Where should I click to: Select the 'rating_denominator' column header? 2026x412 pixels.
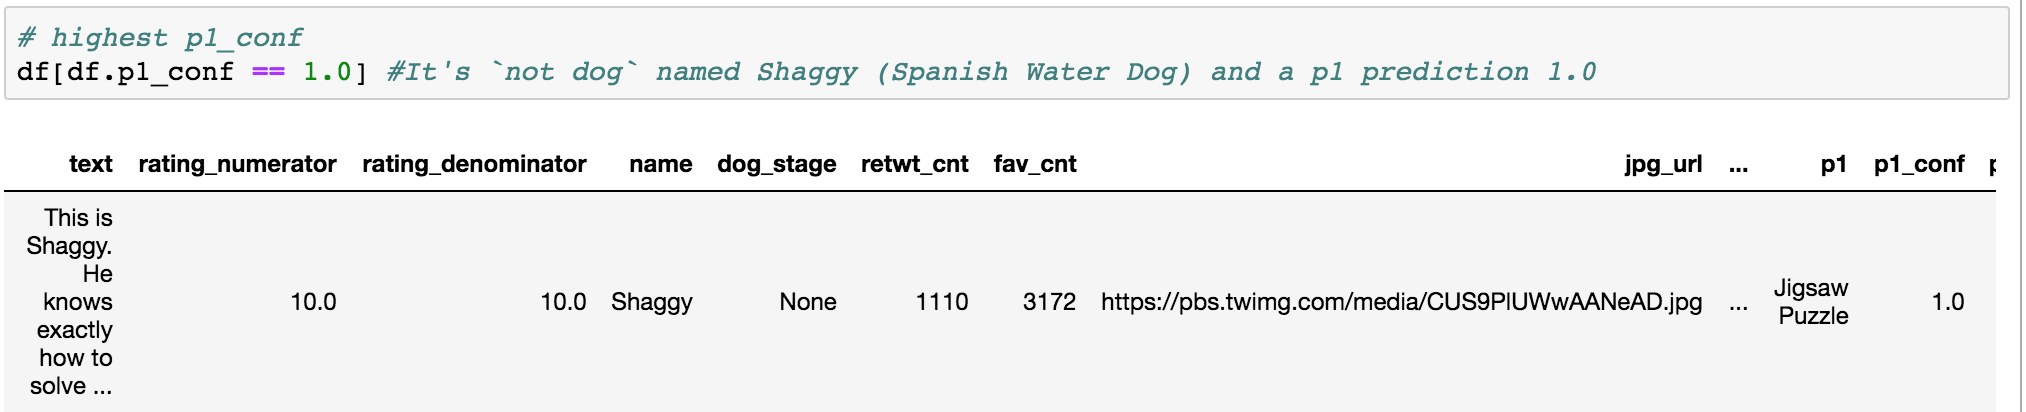pos(474,164)
